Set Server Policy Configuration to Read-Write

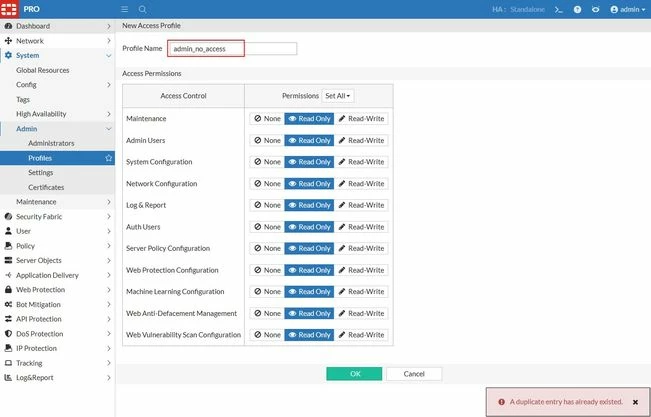point(361,248)
